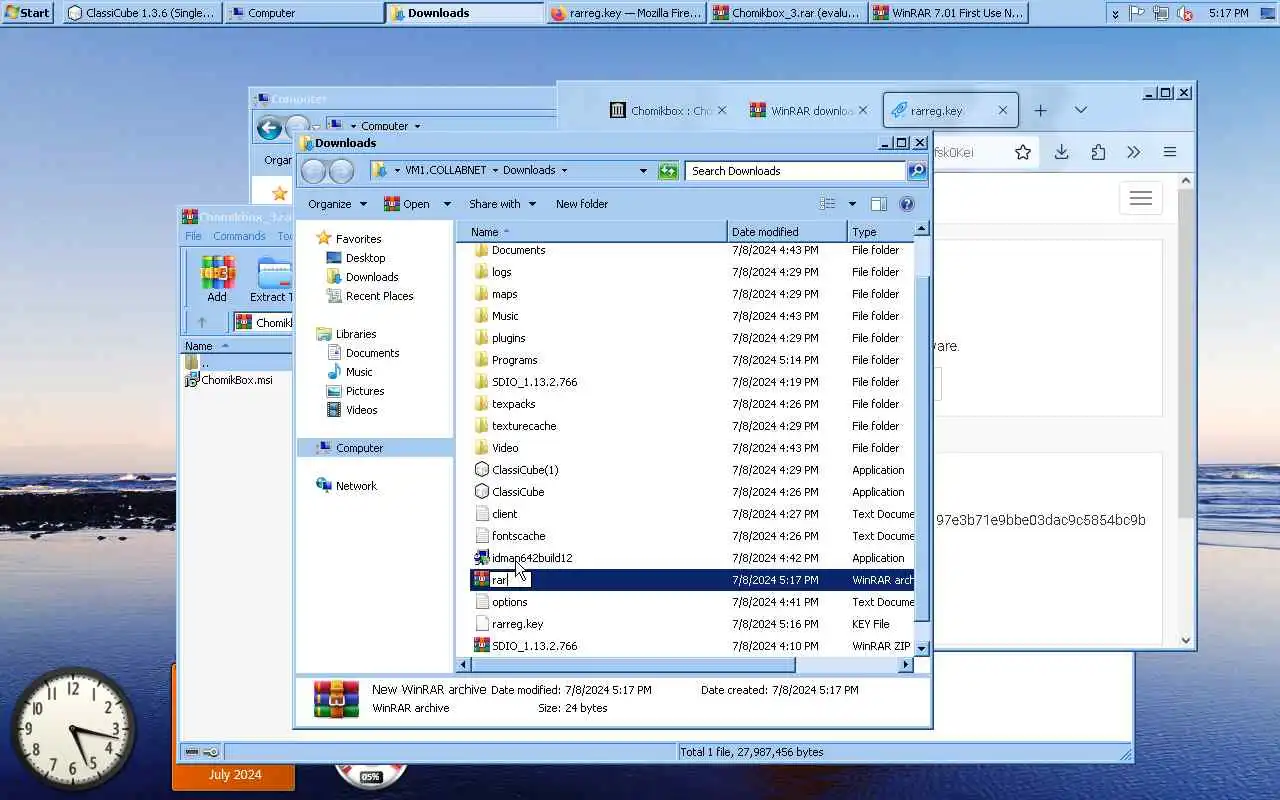Switch to ClassiCube 1.3.6 taskbar button
The height and width of the screenshot is (800, 1280).
140,13
